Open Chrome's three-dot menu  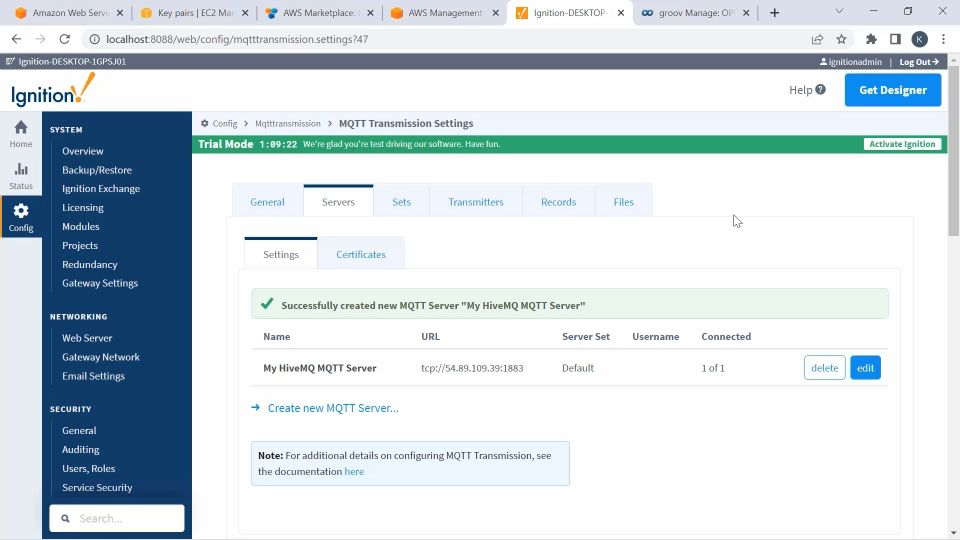(943, 39)
